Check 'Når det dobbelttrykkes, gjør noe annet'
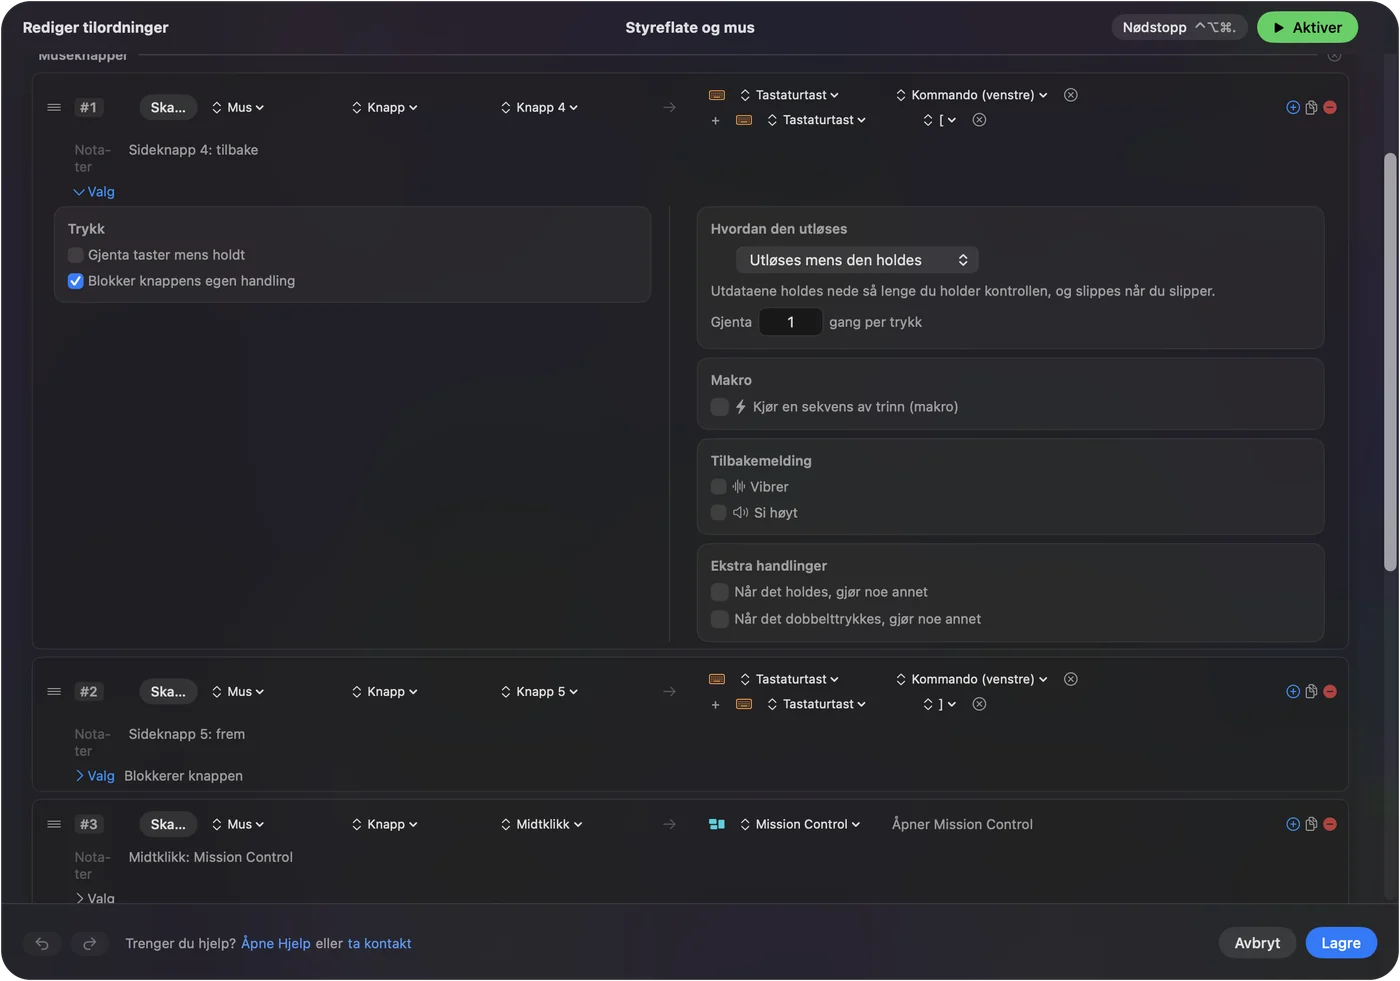Viewport: 1400px width, 981px height. [719, 619]
